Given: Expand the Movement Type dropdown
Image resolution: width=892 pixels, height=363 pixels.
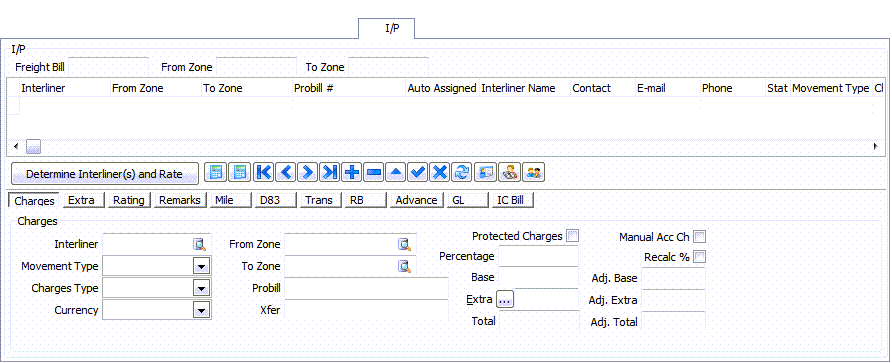Looking at the screenshot, I should [x=201, y=266].
